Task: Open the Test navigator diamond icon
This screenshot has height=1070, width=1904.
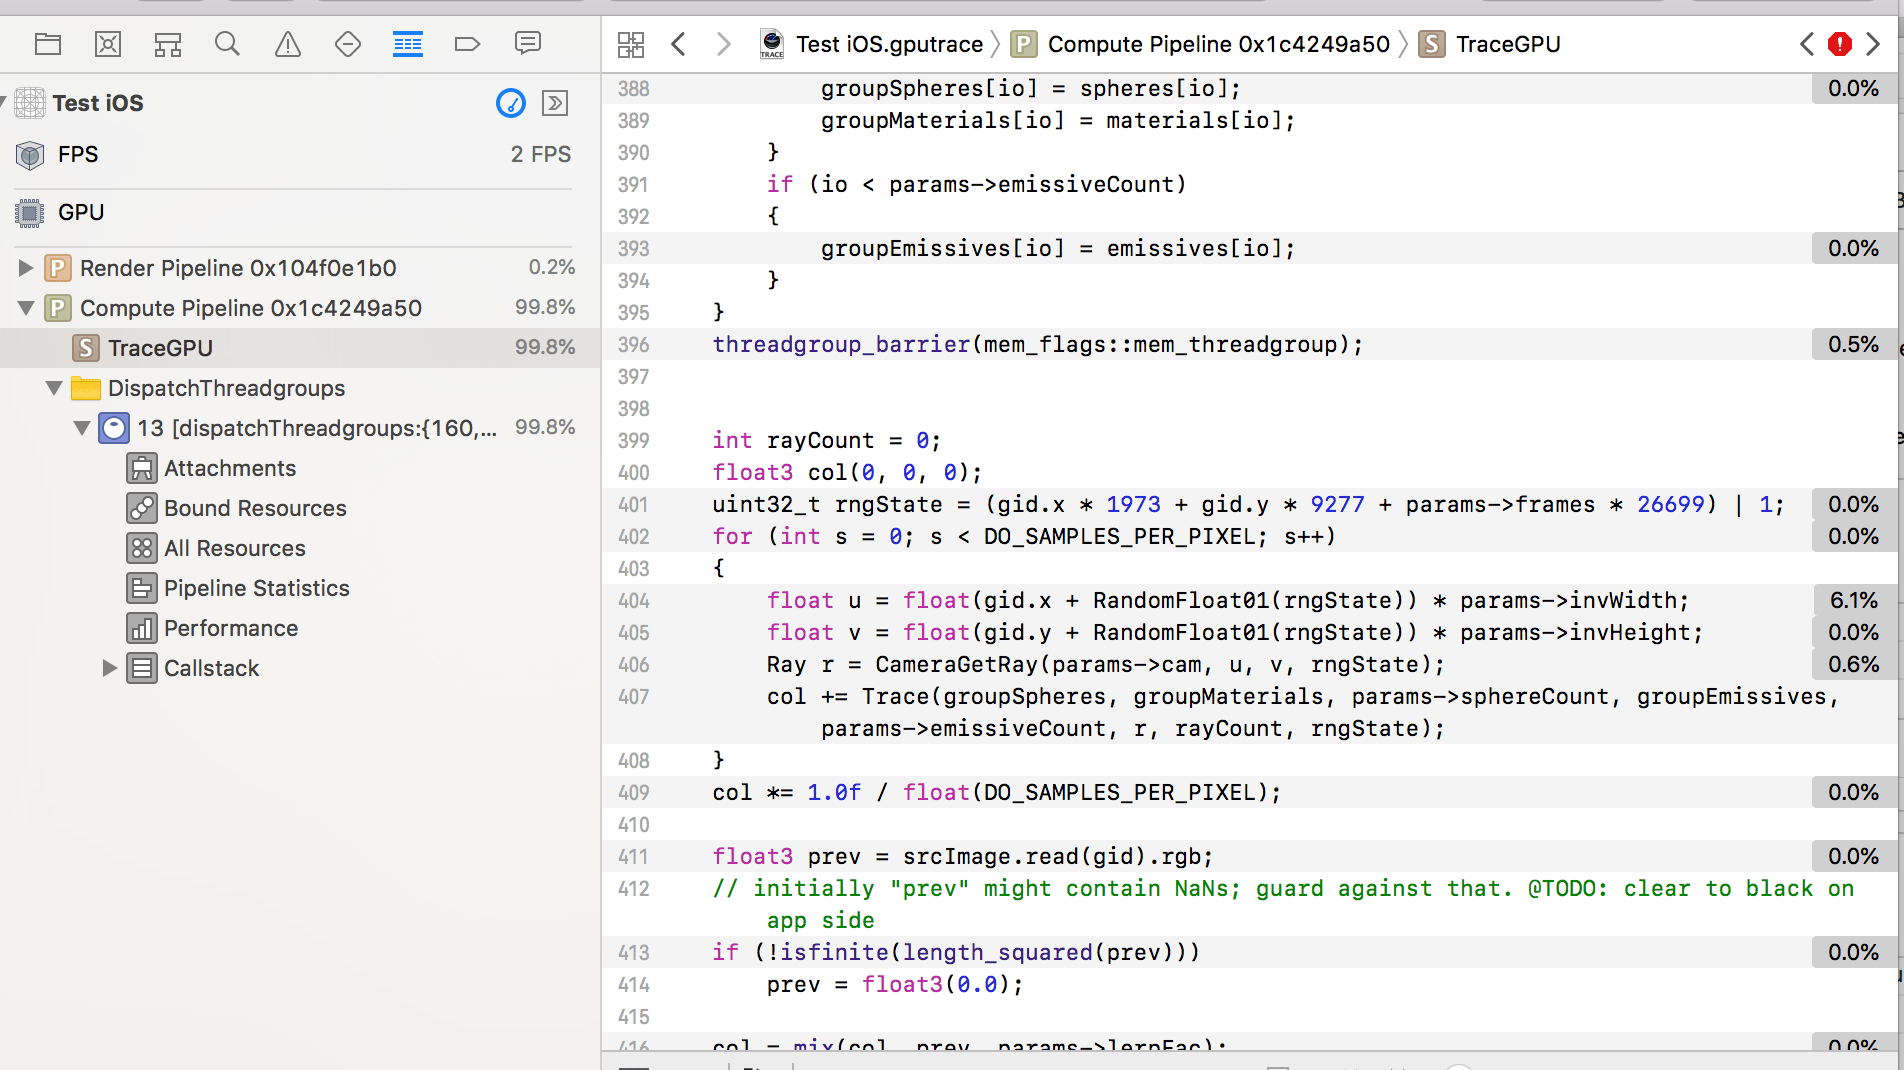Action: tap(348, 44)
